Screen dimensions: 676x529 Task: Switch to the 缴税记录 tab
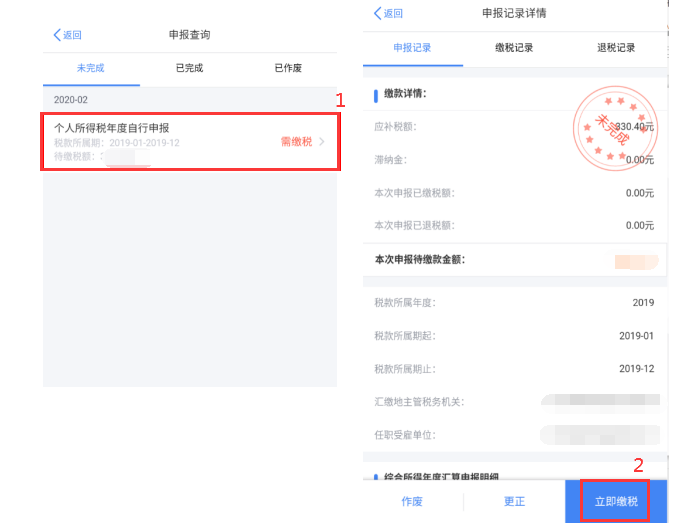click(514, 48)
